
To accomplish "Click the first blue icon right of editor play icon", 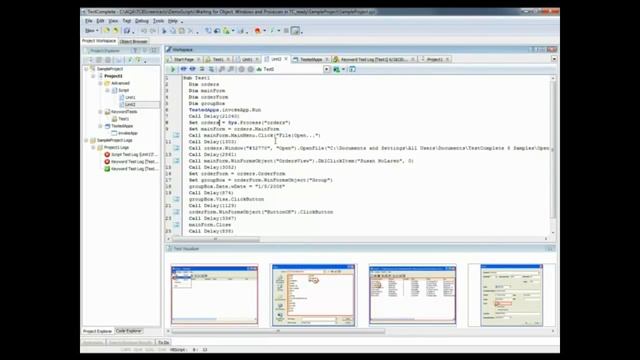I will 184,69.
